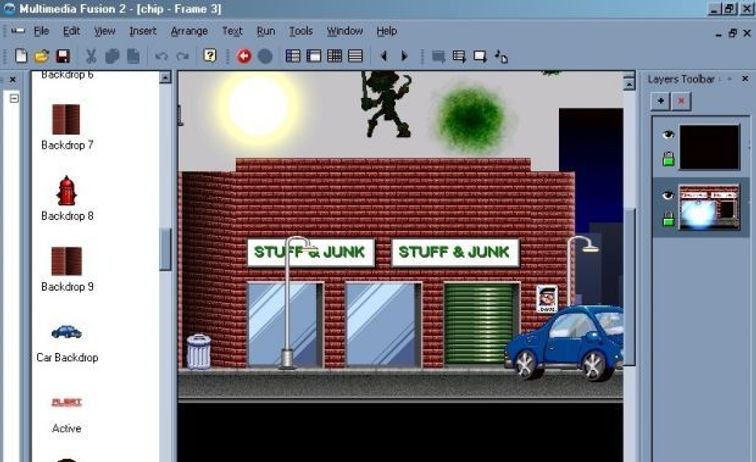Click the Cut scissors icon
The height and width of the screenshot is (462, 756).
click(91, 56)
